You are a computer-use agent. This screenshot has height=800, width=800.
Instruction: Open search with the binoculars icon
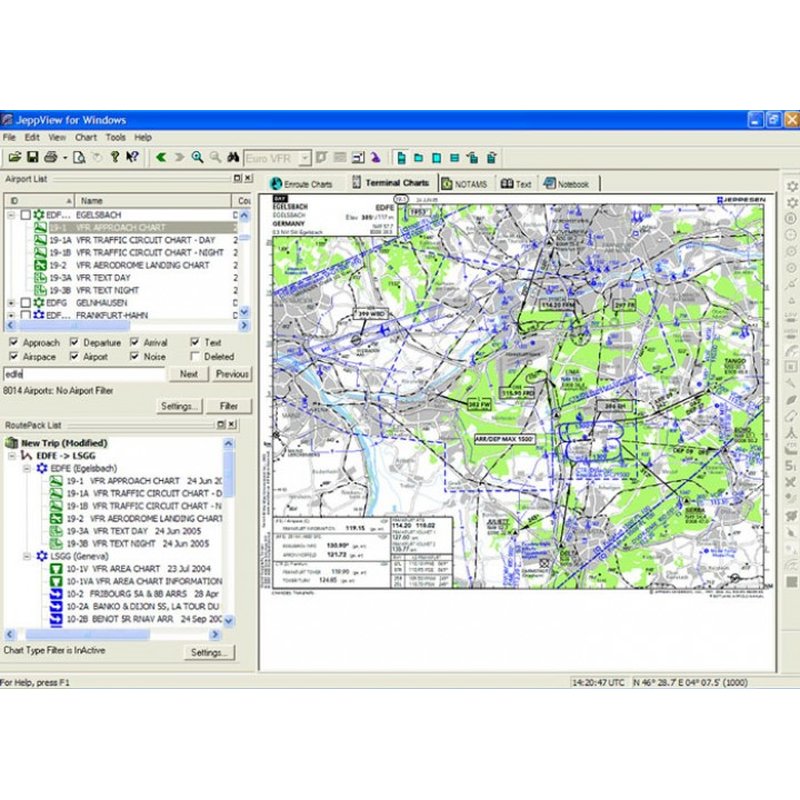point(233,157)
